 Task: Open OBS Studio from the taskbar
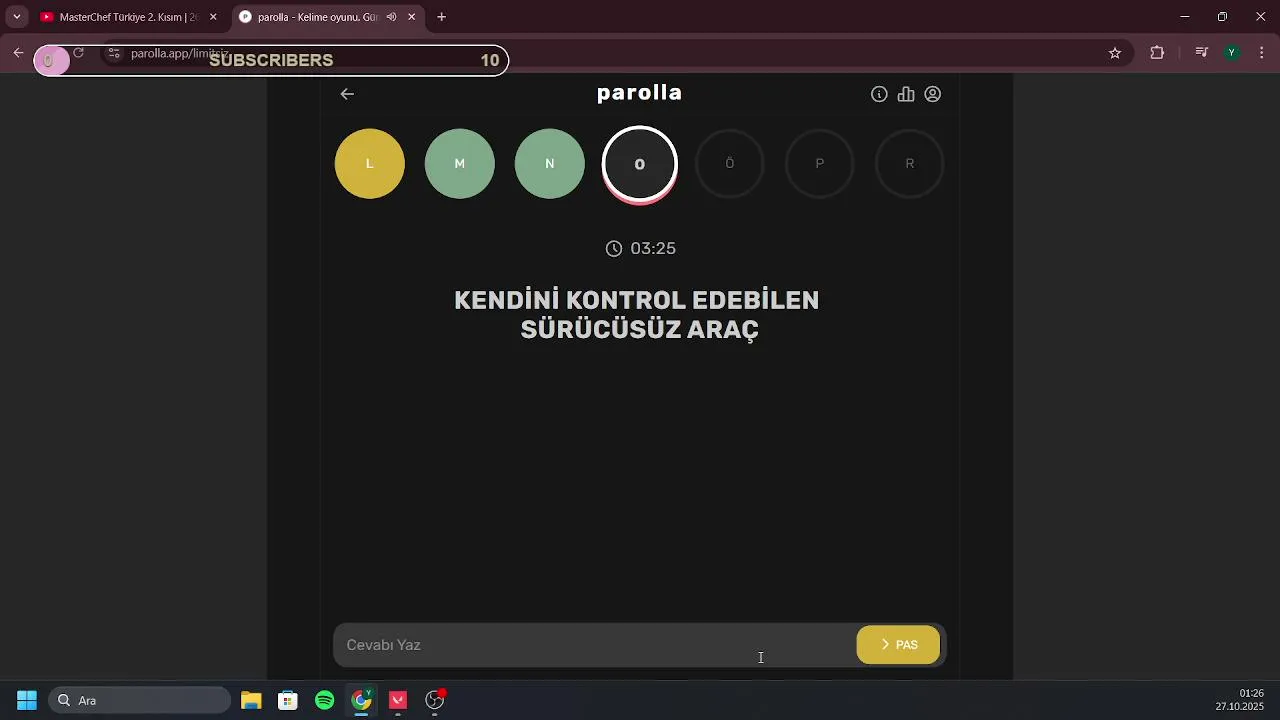[435, 700]
